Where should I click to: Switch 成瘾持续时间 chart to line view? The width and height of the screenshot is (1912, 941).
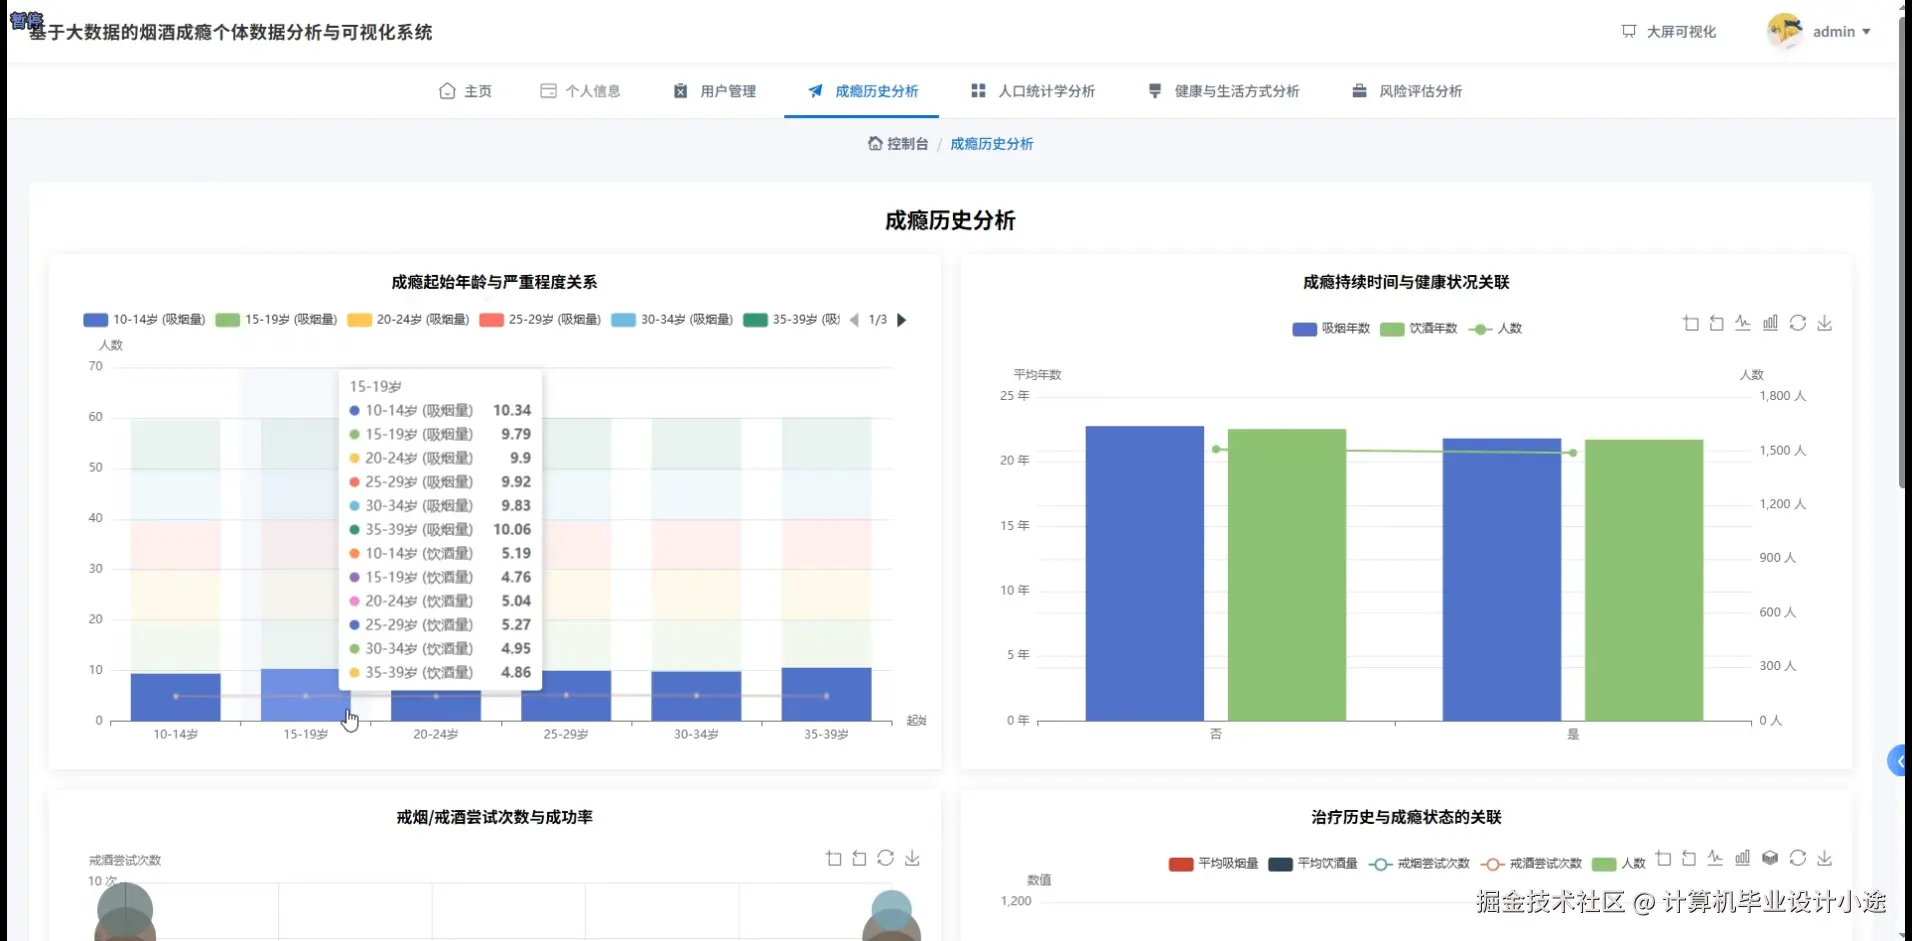(x=1743, y=323)
